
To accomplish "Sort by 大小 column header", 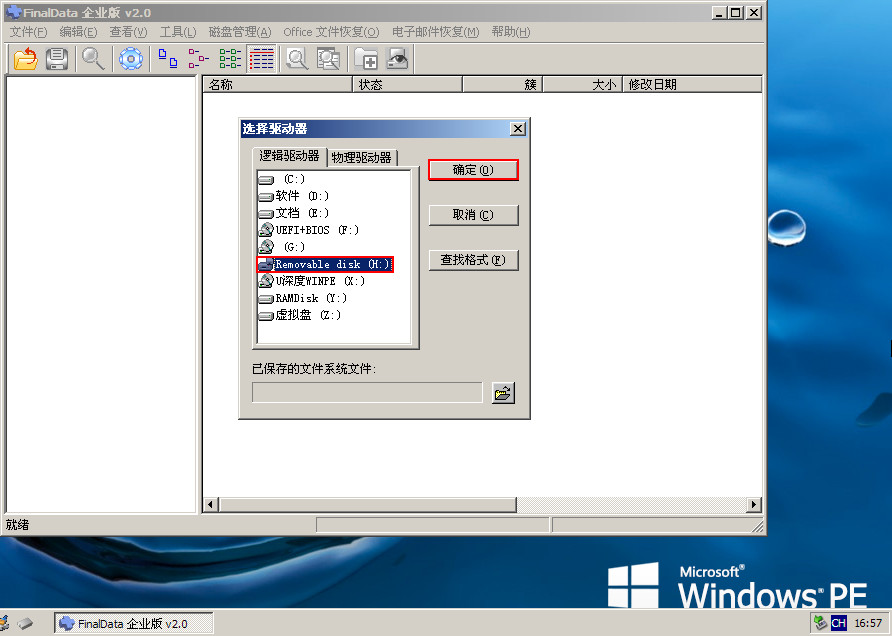I will (x=583, y=85).
